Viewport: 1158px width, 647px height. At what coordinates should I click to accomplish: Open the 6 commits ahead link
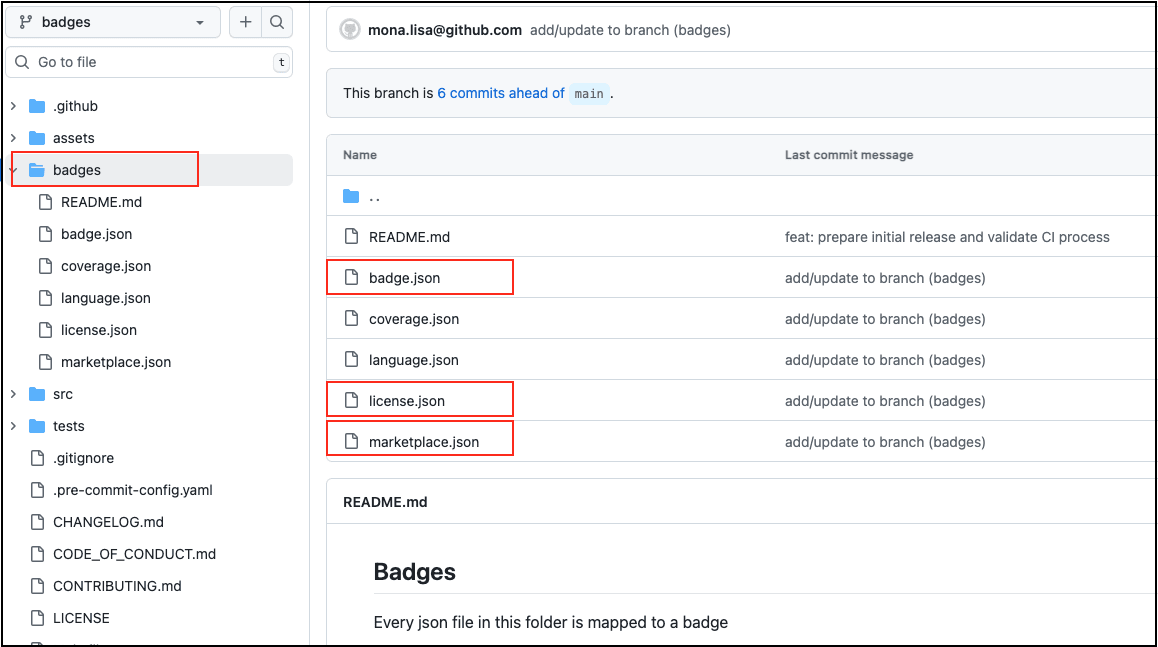pyautogui.click(x=501, y=93)
